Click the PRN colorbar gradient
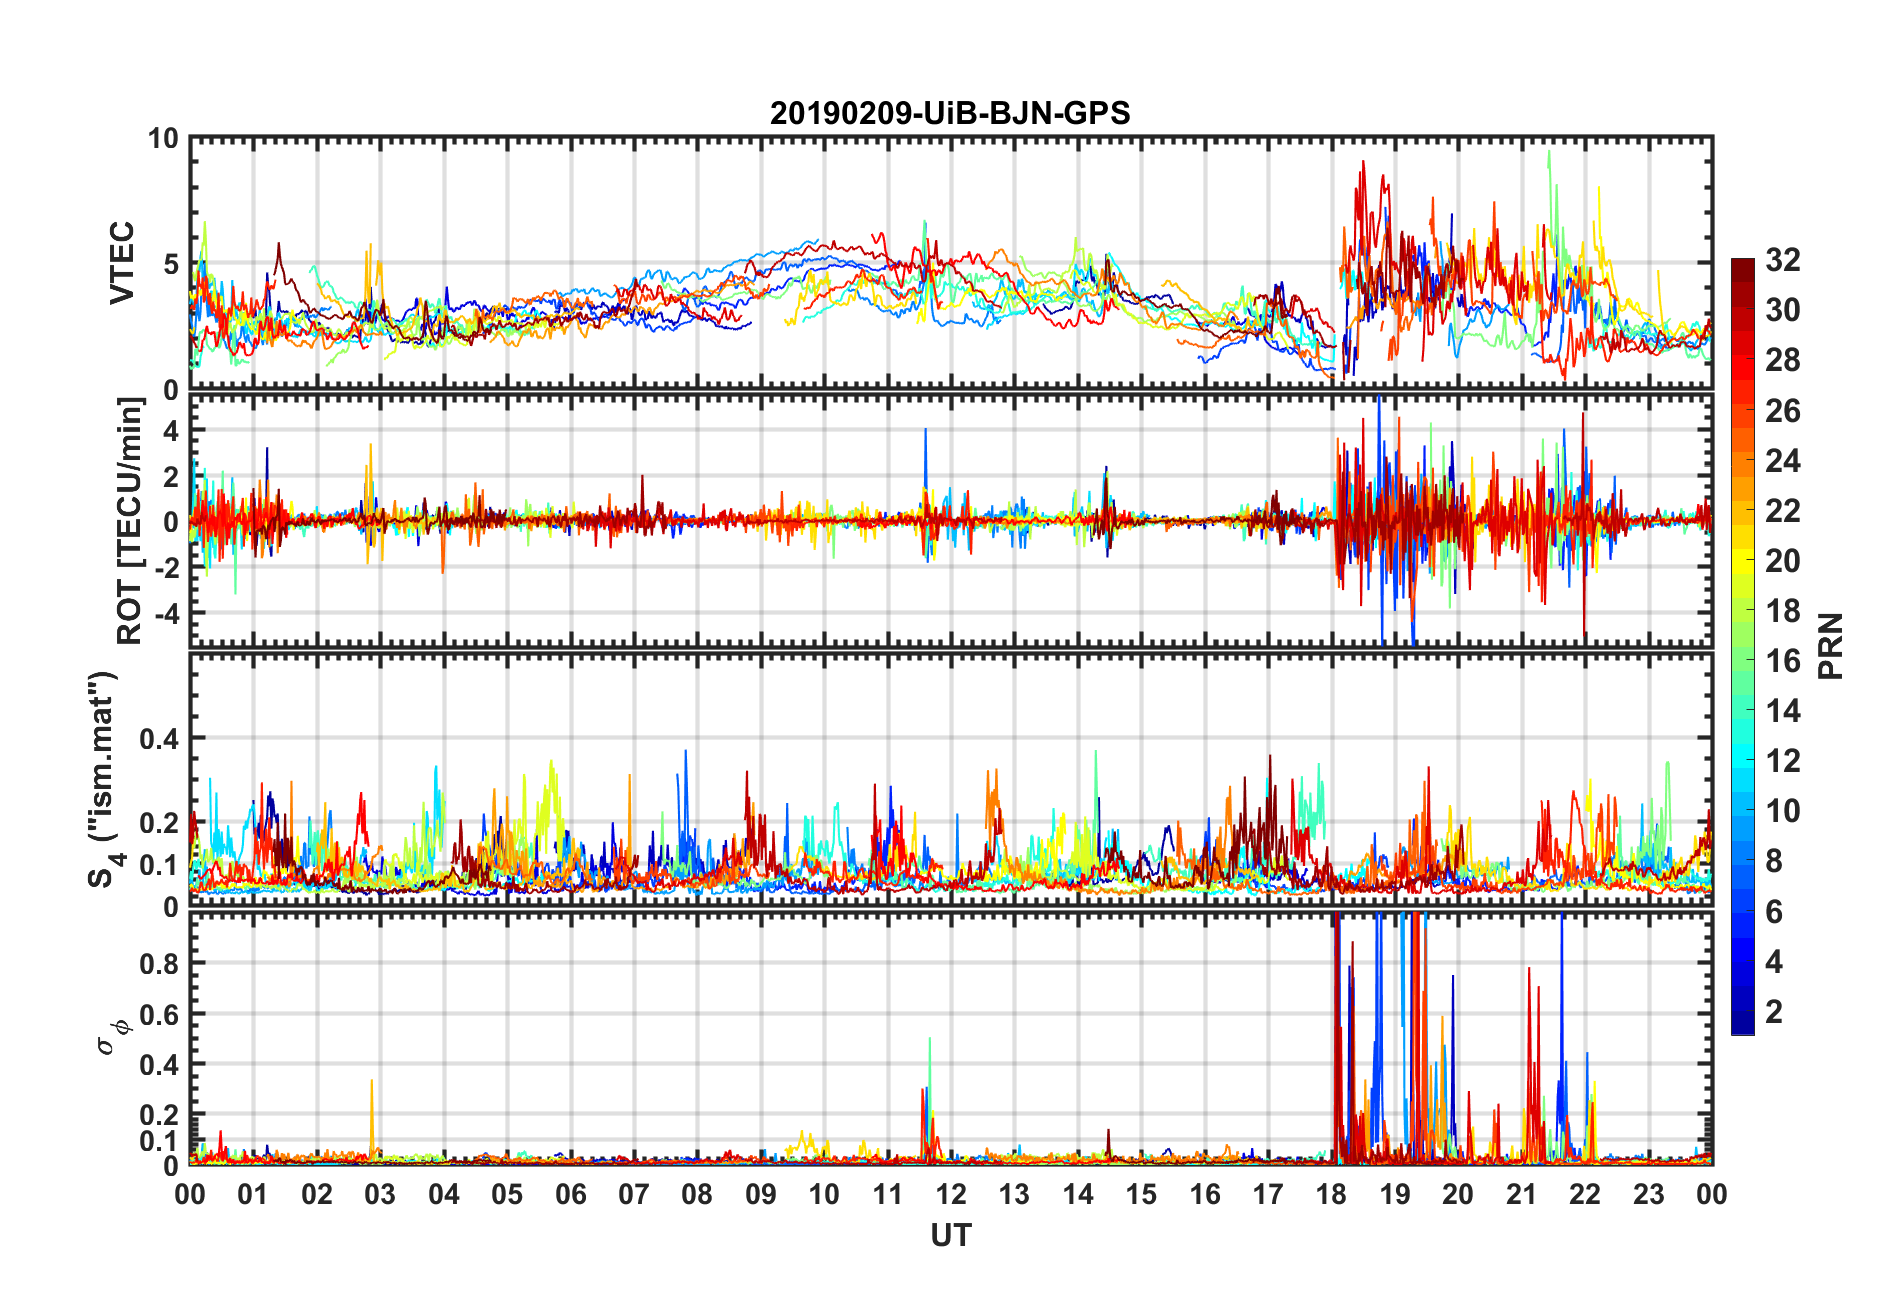Viewport: 1902px width, 1292px height. pyautogui.click(x=1743, y=646)
